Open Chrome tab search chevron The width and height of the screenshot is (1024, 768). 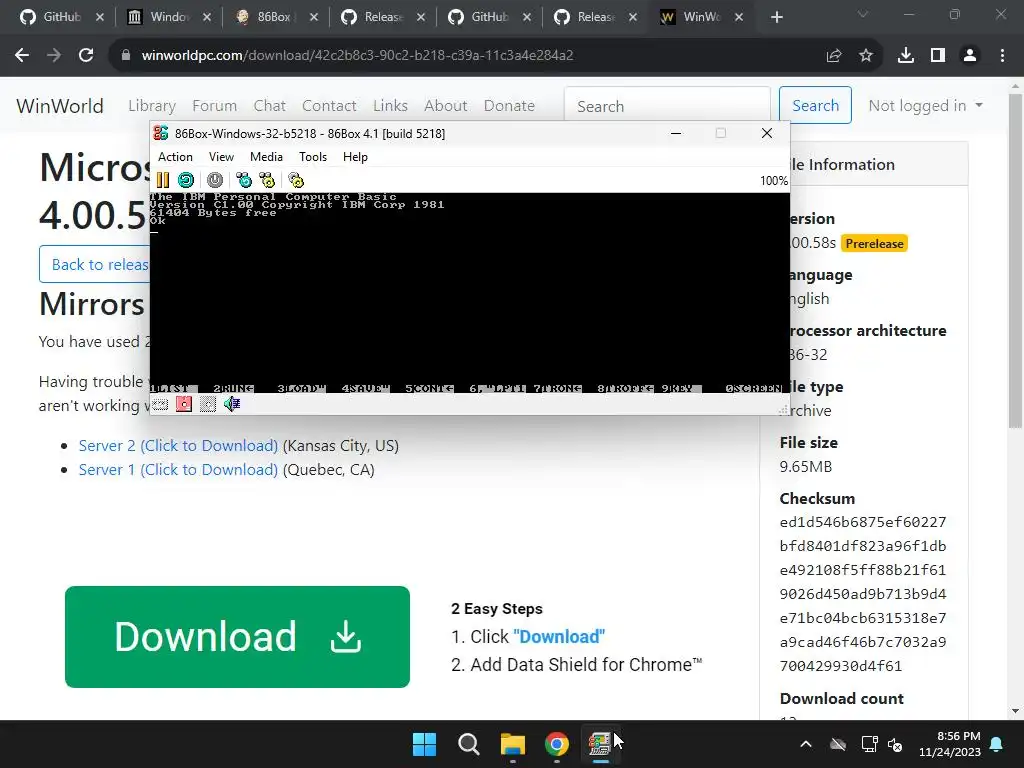tap(863, 14)
